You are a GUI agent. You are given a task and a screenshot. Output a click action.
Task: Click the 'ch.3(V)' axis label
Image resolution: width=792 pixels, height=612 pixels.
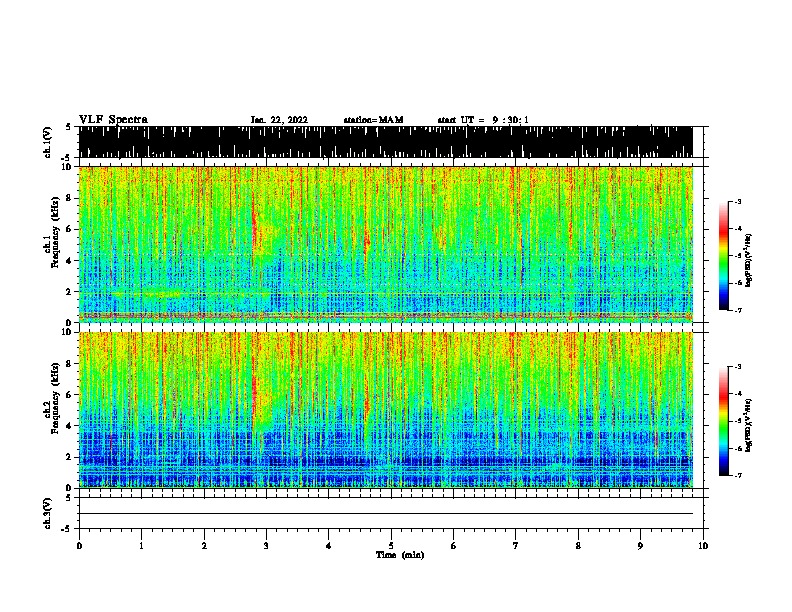[47, 513]
